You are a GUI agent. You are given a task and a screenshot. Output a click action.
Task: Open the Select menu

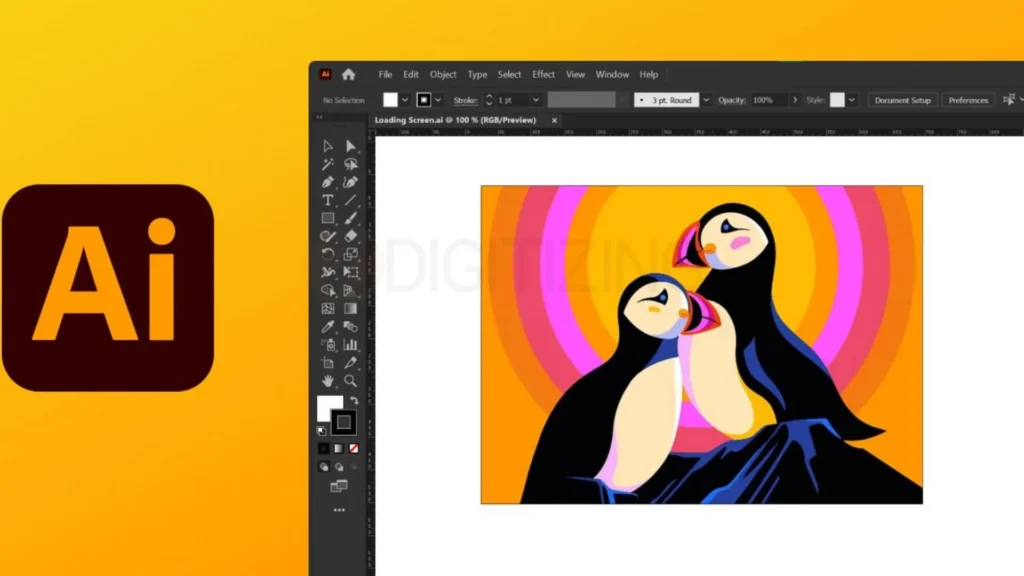509,74
